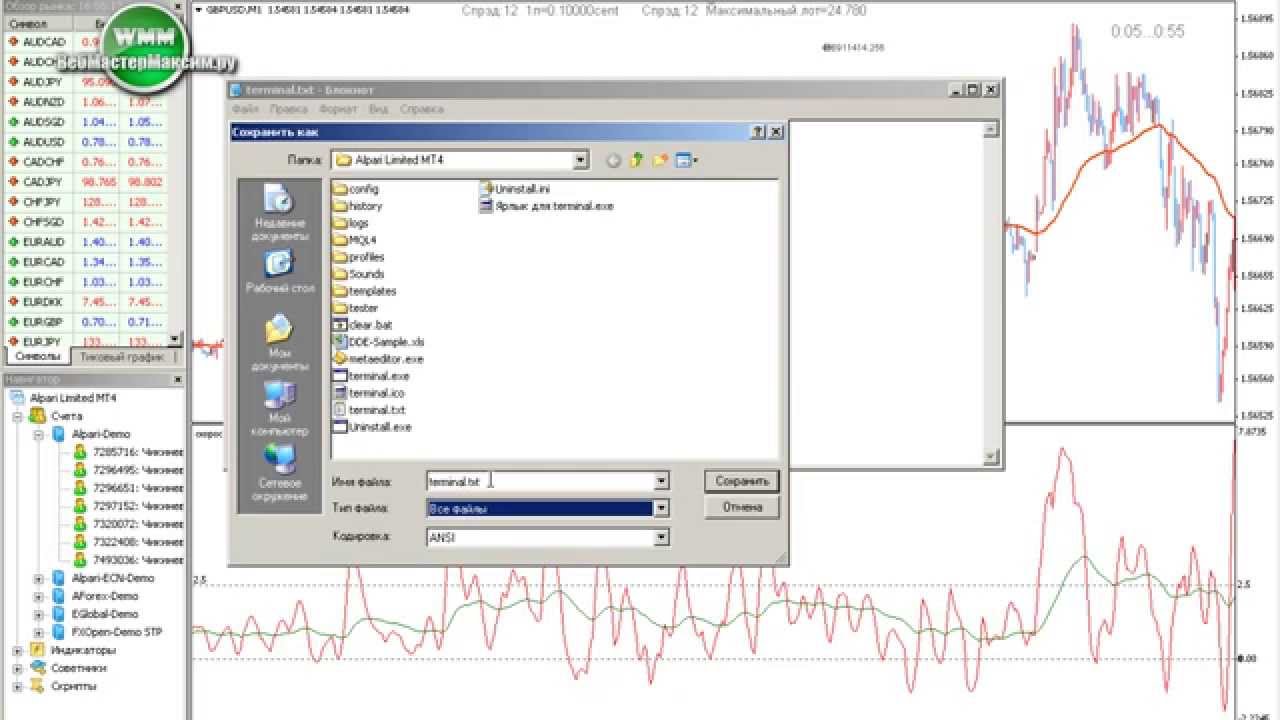Expand the Alpari-ECN-Demo node
Image resolution: width=1280 pixels, height=720 pixels.
coord(39,578)
